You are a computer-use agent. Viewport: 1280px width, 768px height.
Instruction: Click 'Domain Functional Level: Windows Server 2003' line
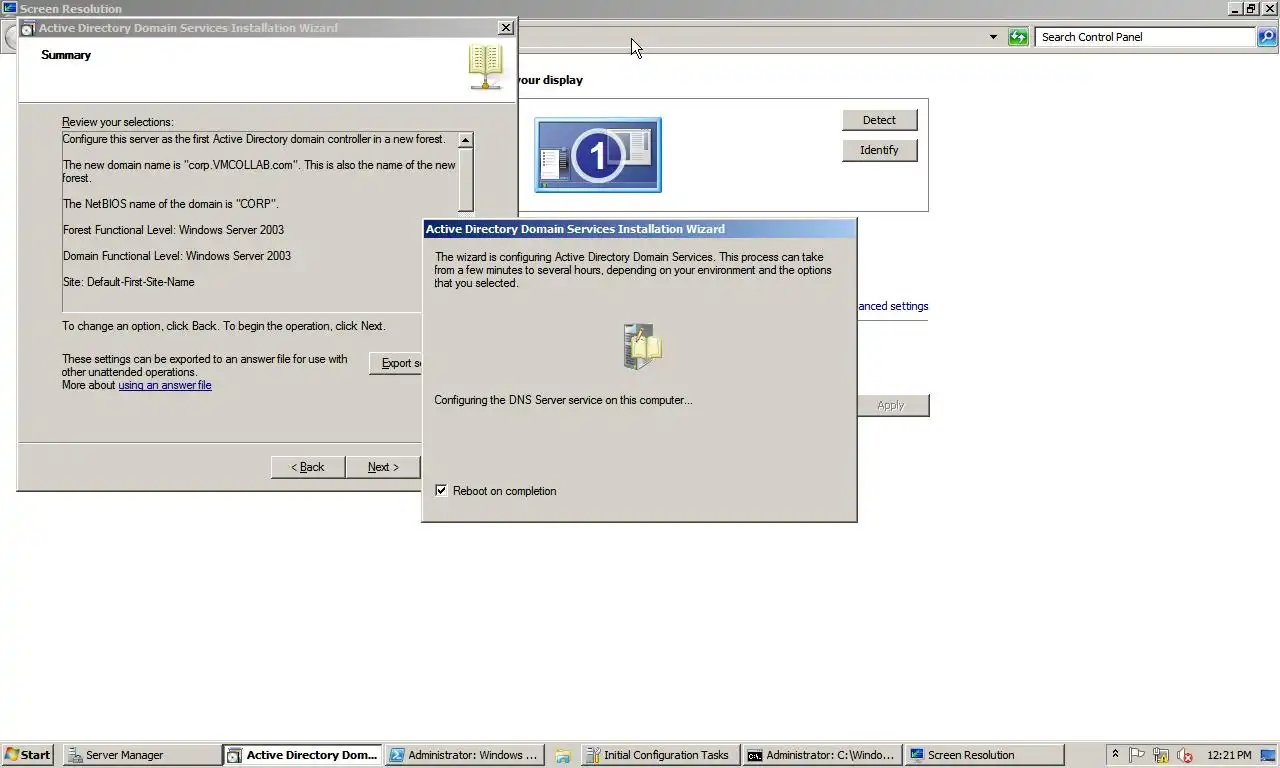tap(177, 256)
